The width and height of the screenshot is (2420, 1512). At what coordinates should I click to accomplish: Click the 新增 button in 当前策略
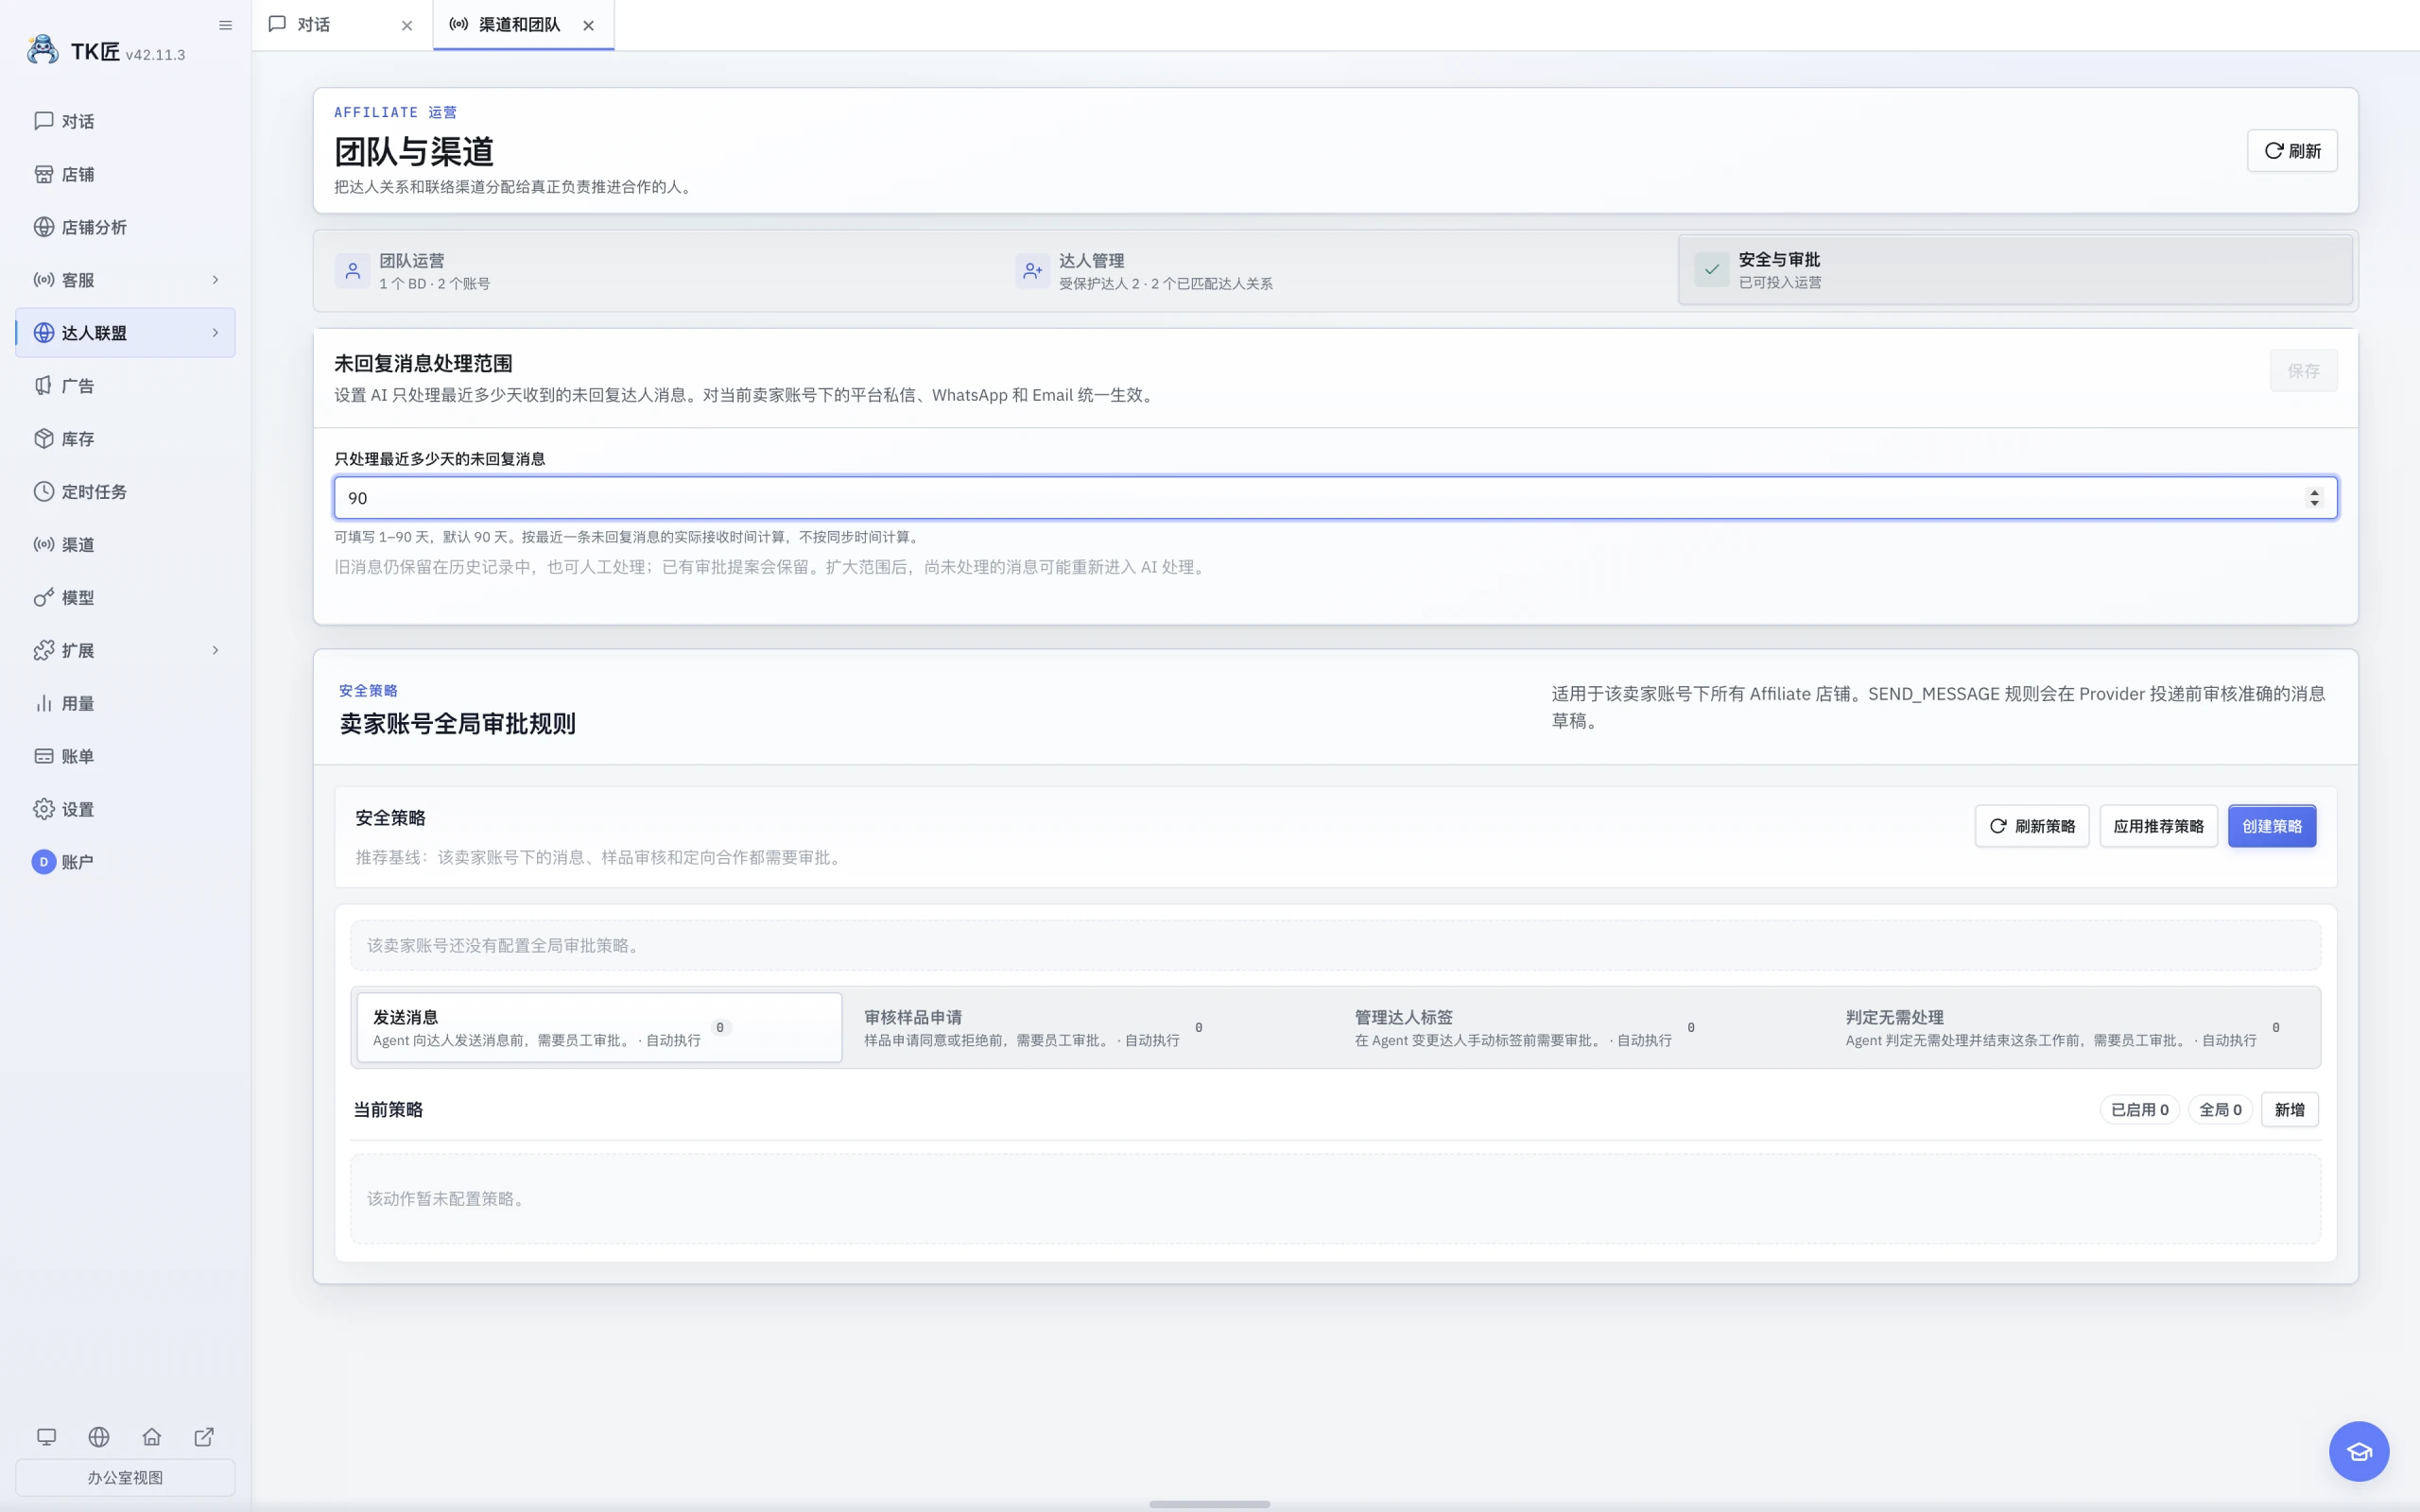2289,1110
